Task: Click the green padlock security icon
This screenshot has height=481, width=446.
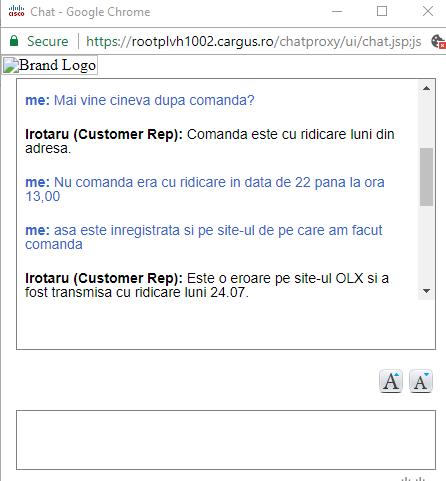Action: point(14,41)
